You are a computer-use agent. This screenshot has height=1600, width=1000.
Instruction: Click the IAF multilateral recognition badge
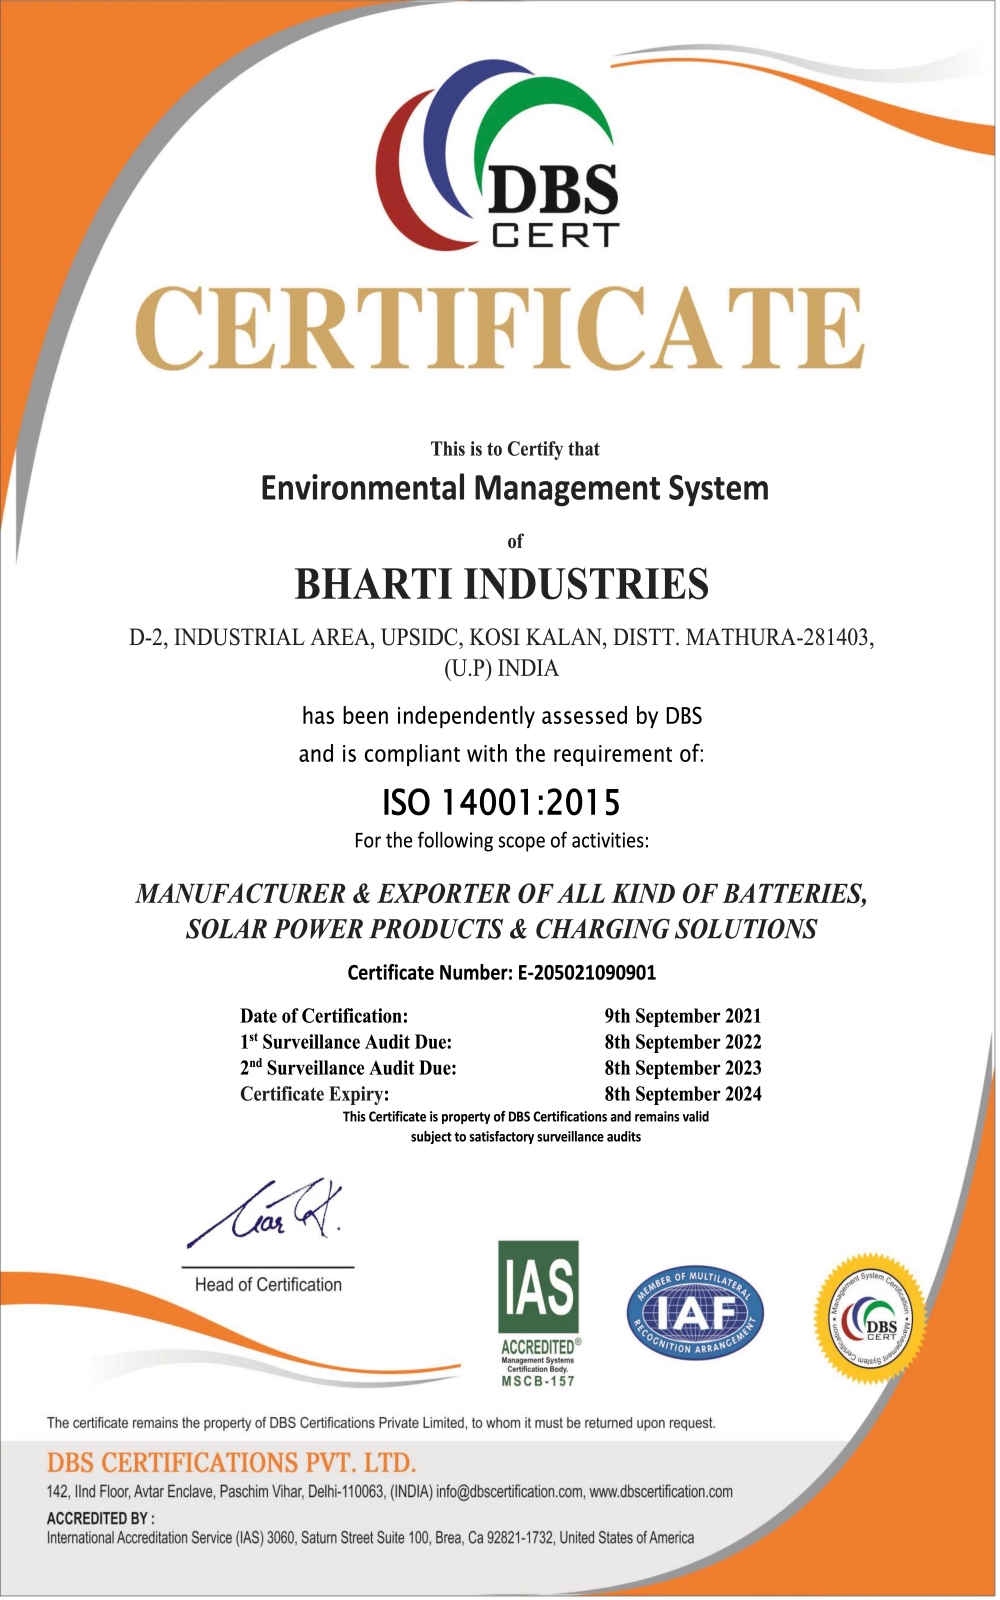695,1314
